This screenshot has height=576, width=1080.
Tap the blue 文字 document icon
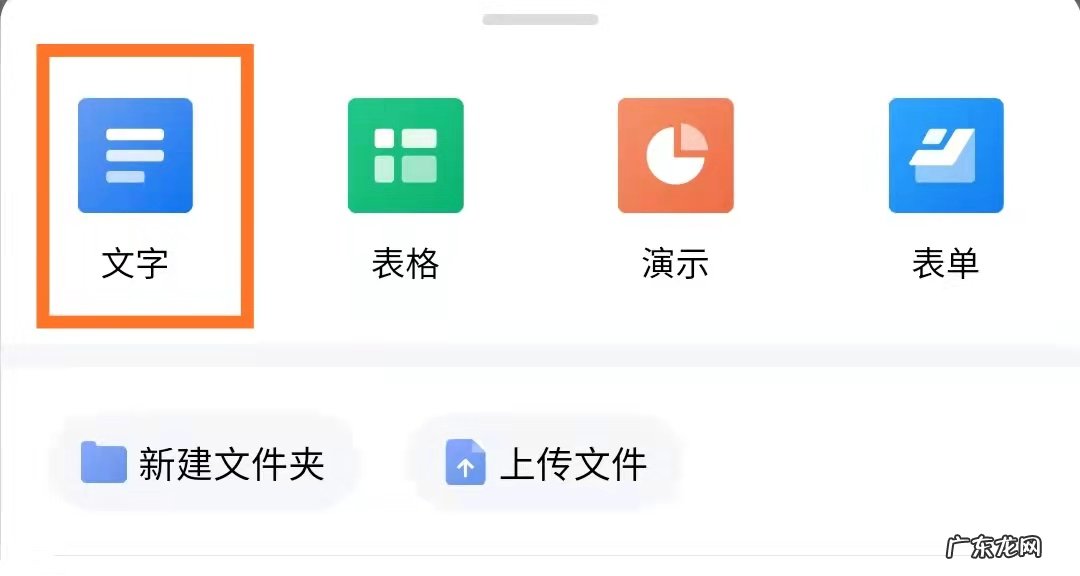coord(135,155)
